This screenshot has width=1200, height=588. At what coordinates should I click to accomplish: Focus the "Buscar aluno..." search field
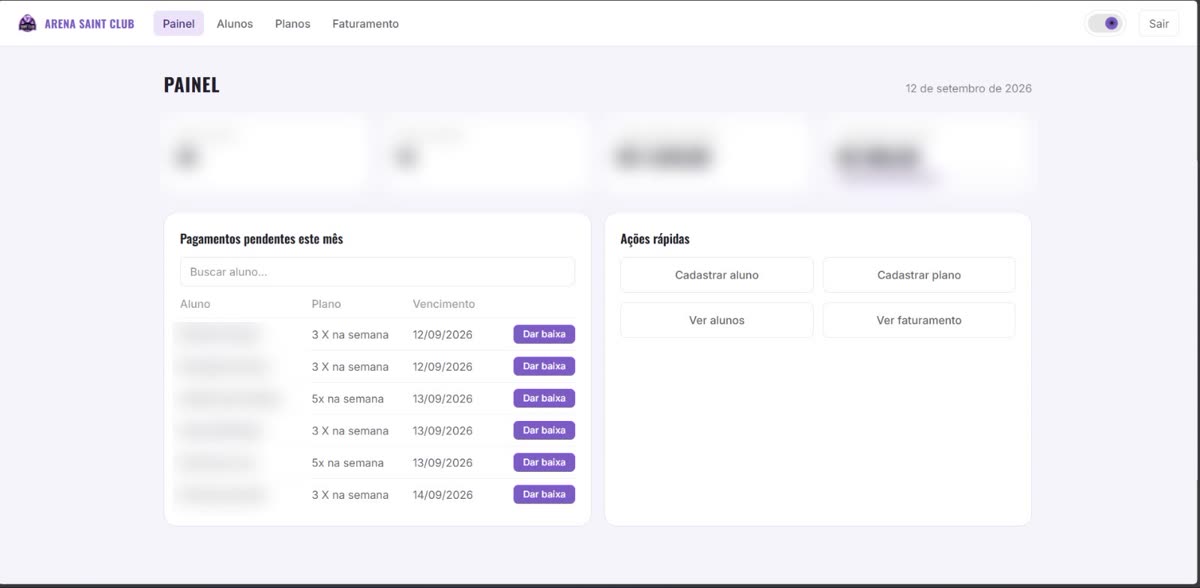tap(377, 272)
